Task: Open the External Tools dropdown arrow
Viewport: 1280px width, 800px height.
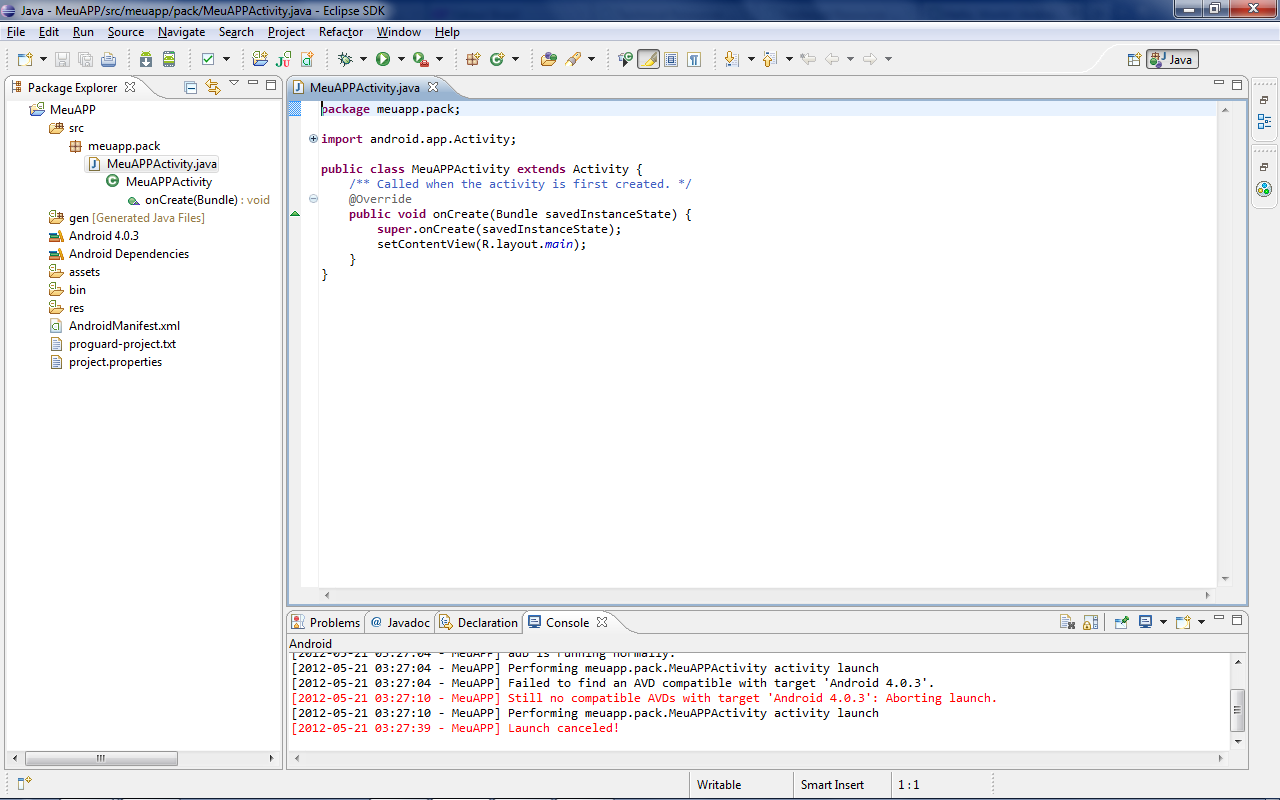Action: (439, 59)
